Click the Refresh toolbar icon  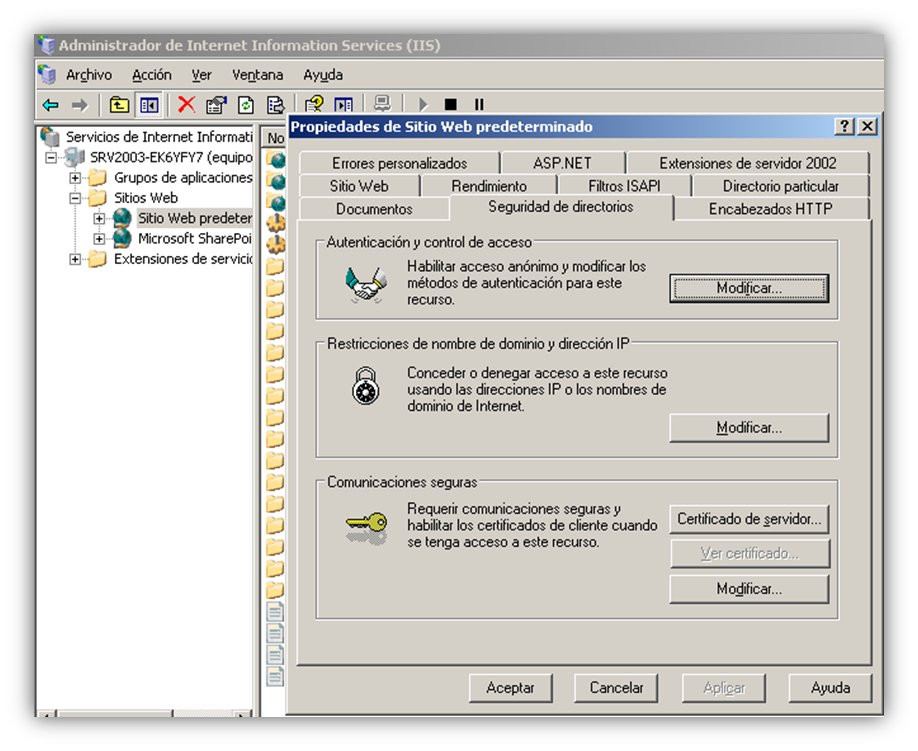[245, 105]
